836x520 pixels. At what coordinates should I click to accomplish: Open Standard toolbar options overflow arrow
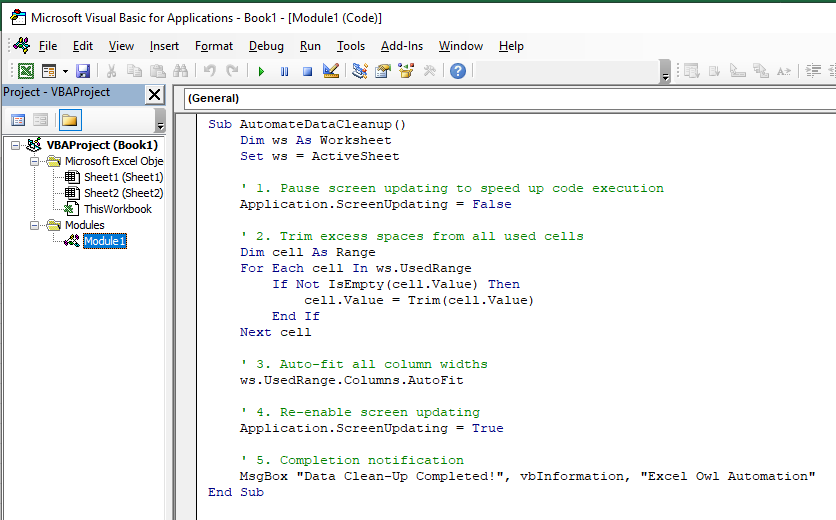665,72
